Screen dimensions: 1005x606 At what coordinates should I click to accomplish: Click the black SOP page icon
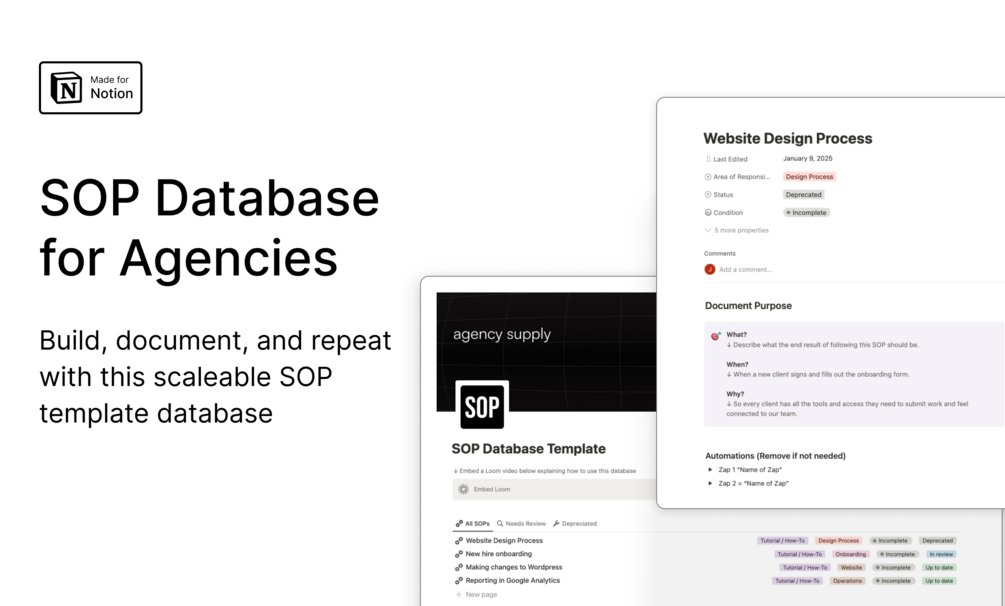[482, 407]
